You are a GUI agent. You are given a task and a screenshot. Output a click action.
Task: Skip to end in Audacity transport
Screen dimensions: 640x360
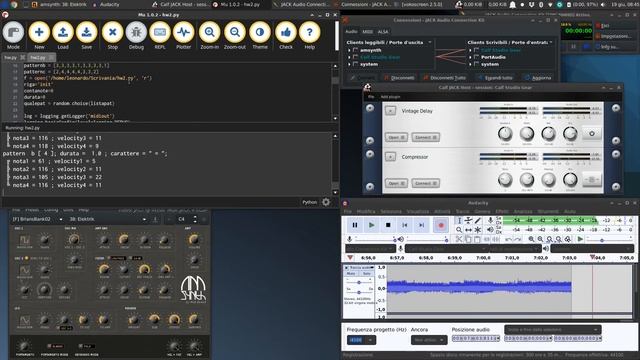pyautogui.click(x=421, y=225)
